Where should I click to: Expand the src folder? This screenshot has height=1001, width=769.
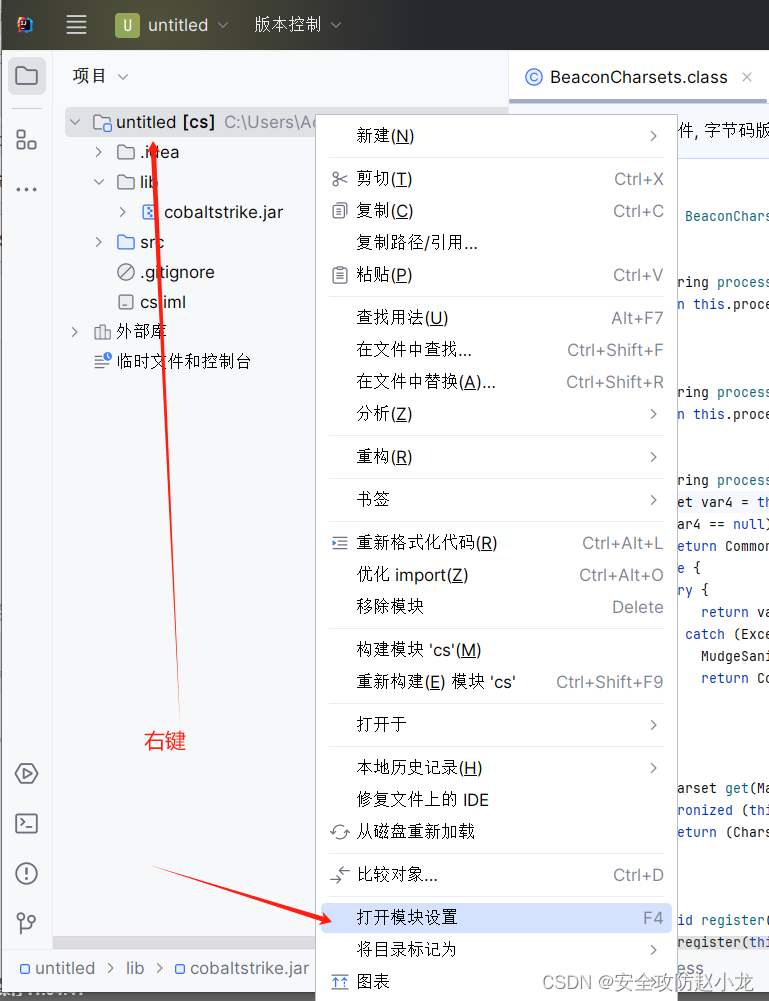tap(98, 242)
